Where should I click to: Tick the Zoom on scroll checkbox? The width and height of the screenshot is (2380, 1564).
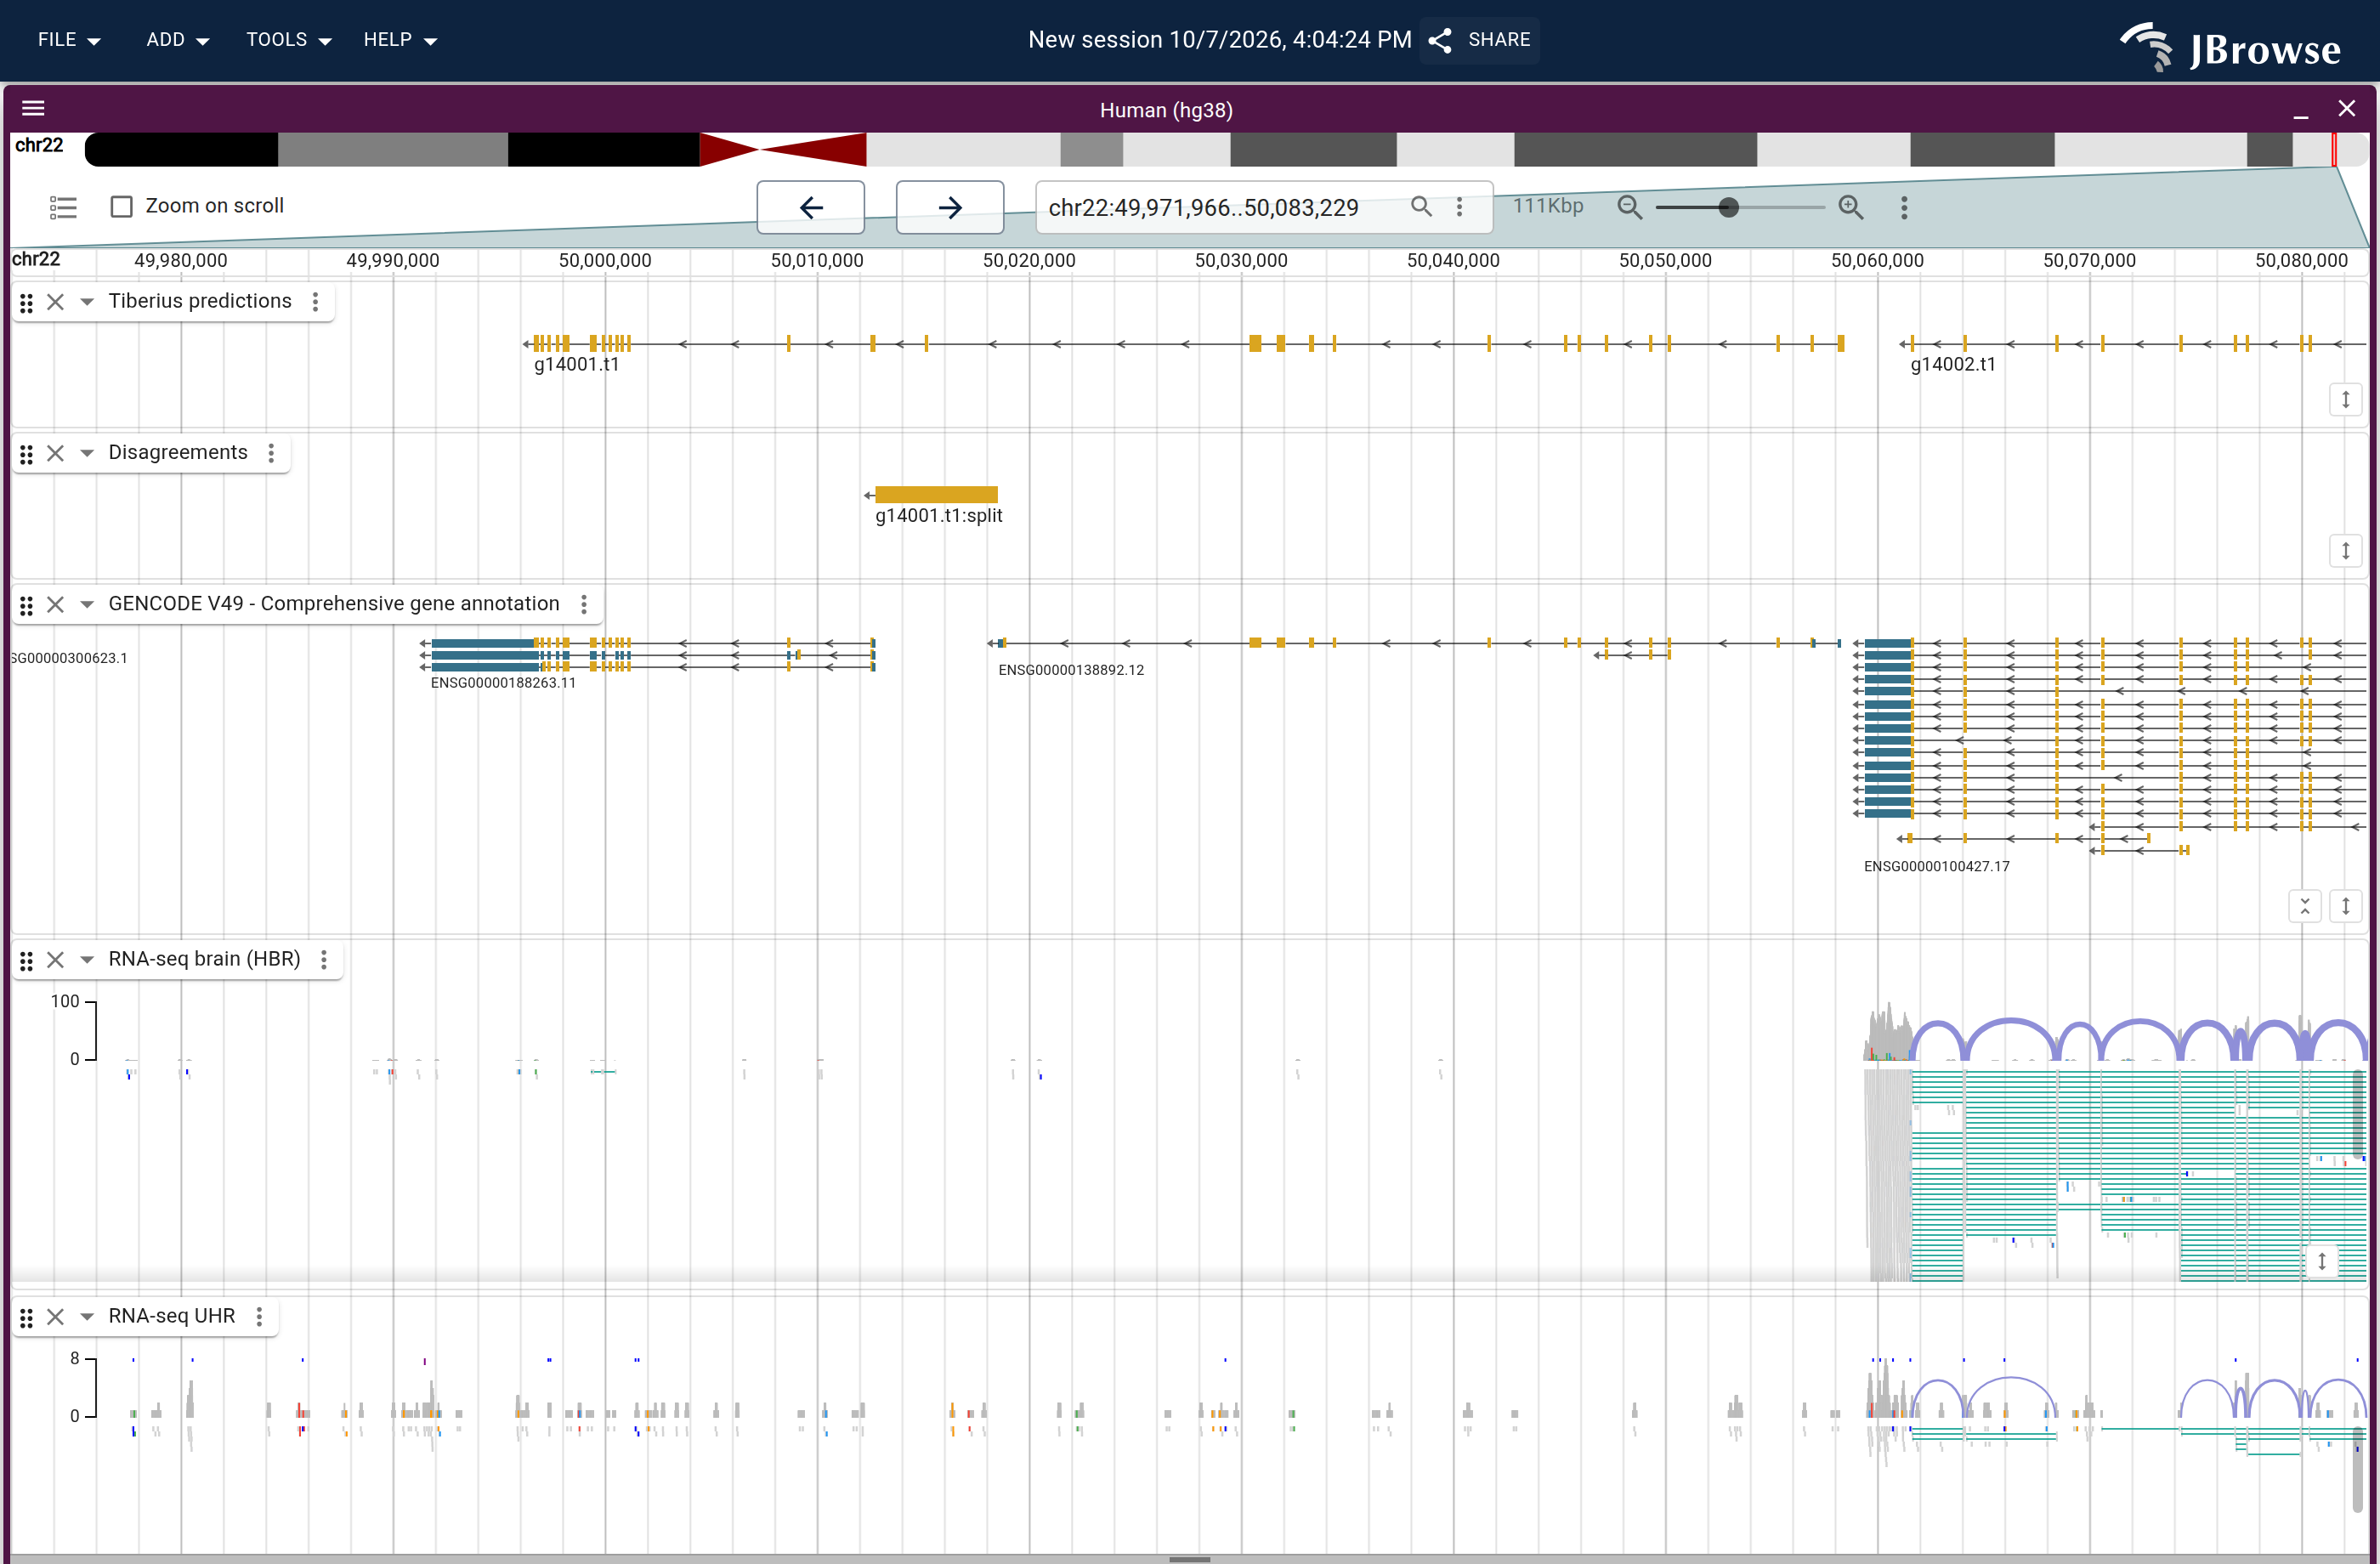[x=121, y=206]
